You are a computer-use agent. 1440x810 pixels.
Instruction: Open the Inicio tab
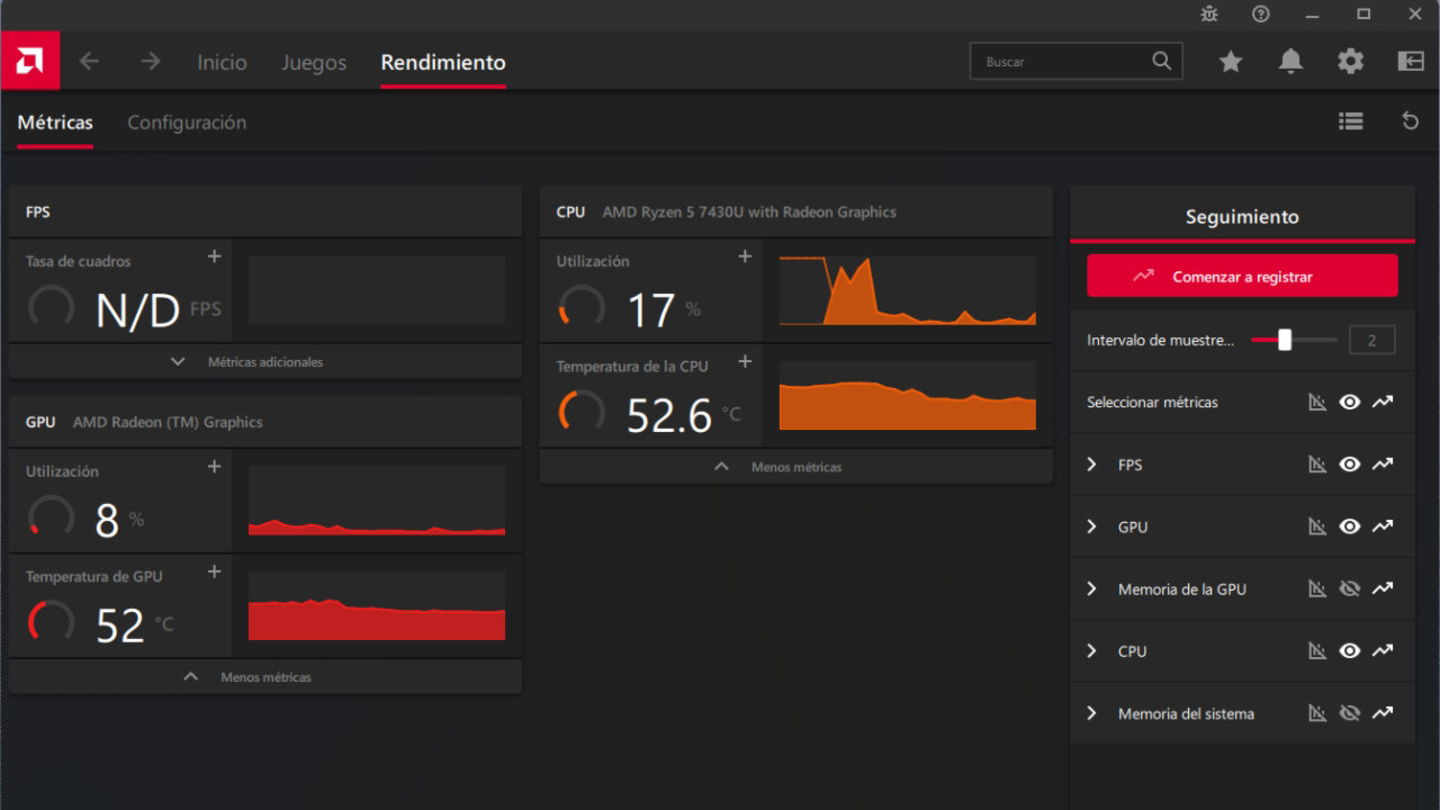pyautogui.click(x=222, y=62)
